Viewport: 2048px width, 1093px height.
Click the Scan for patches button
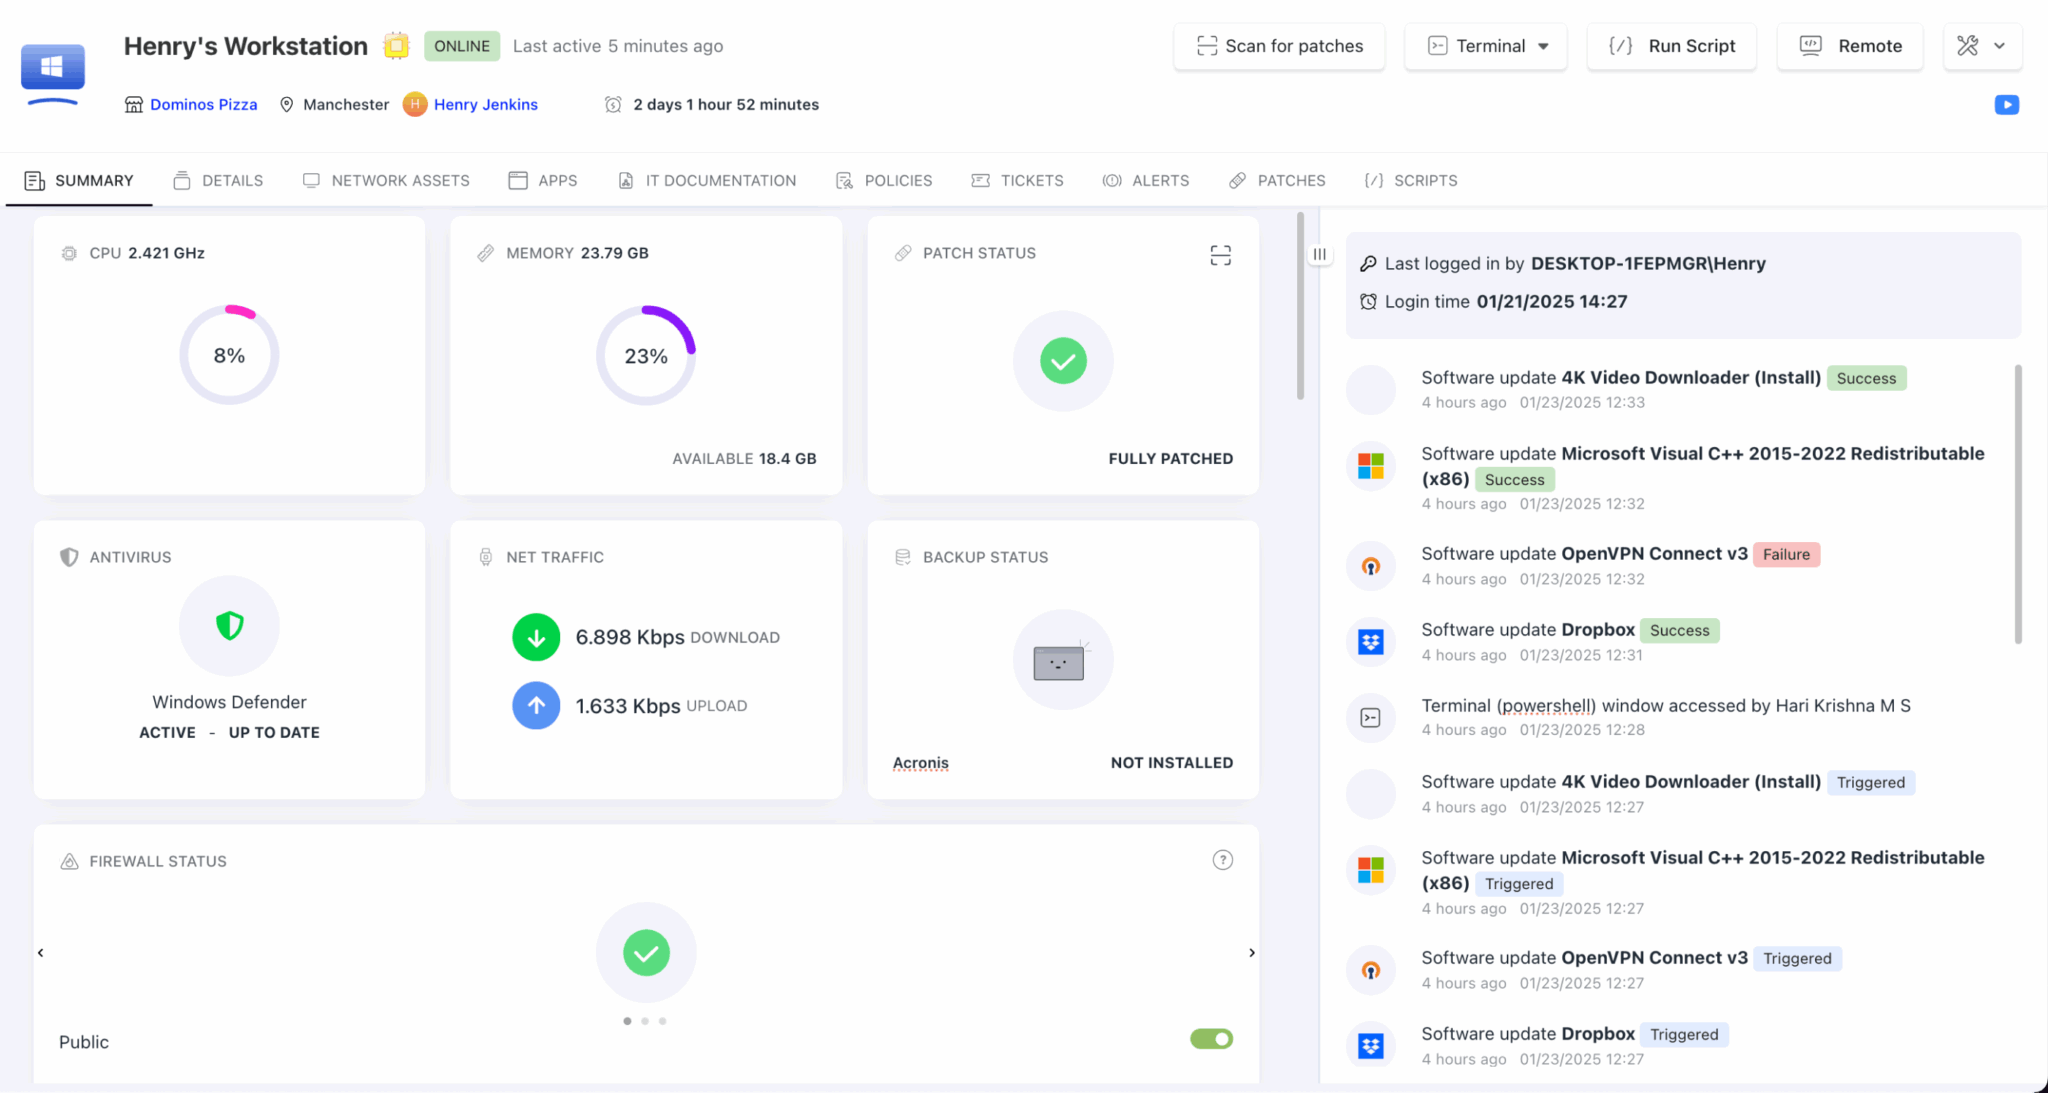1279,46
